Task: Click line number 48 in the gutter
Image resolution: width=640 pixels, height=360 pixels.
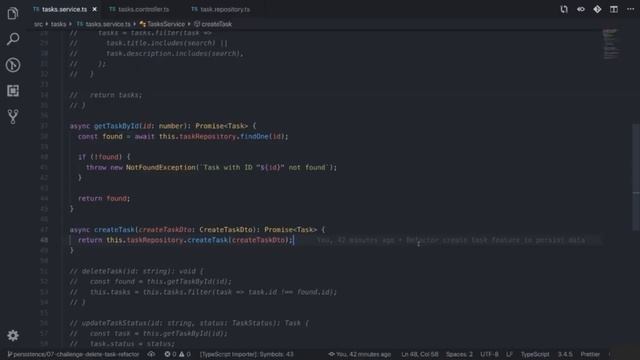Action: (x=44, y=240)
